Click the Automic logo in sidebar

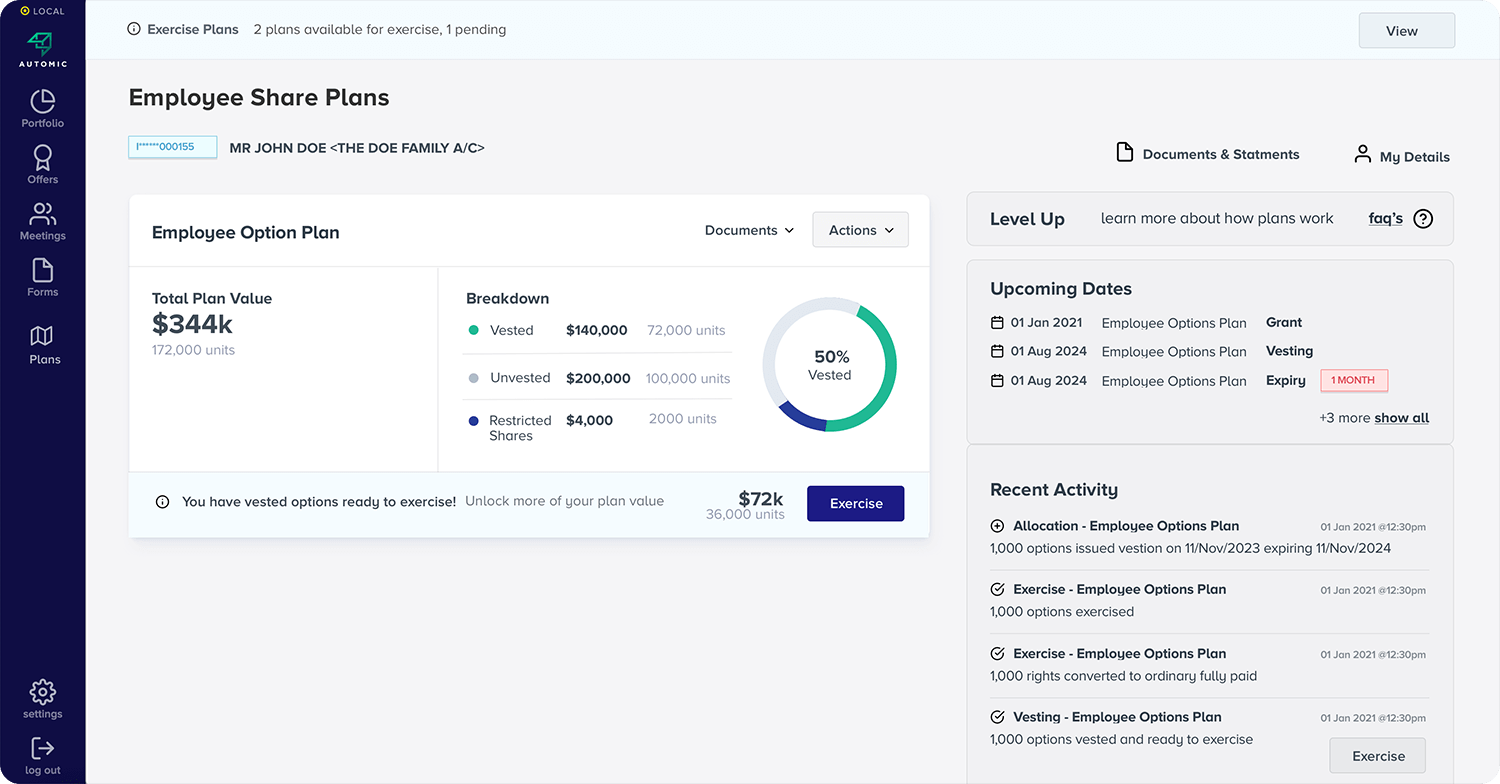point(42,44)
